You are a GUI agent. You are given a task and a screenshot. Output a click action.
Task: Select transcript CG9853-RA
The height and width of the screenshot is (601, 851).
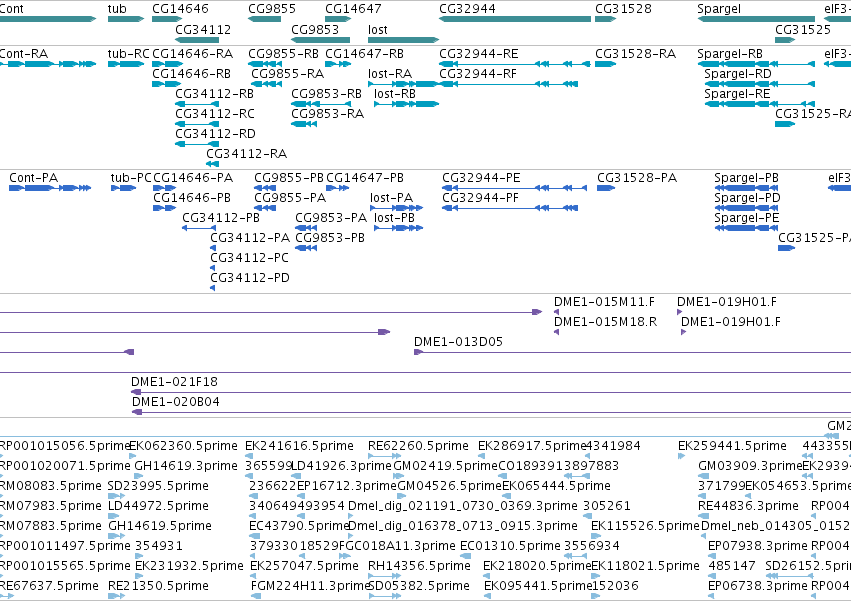point(304,124)
